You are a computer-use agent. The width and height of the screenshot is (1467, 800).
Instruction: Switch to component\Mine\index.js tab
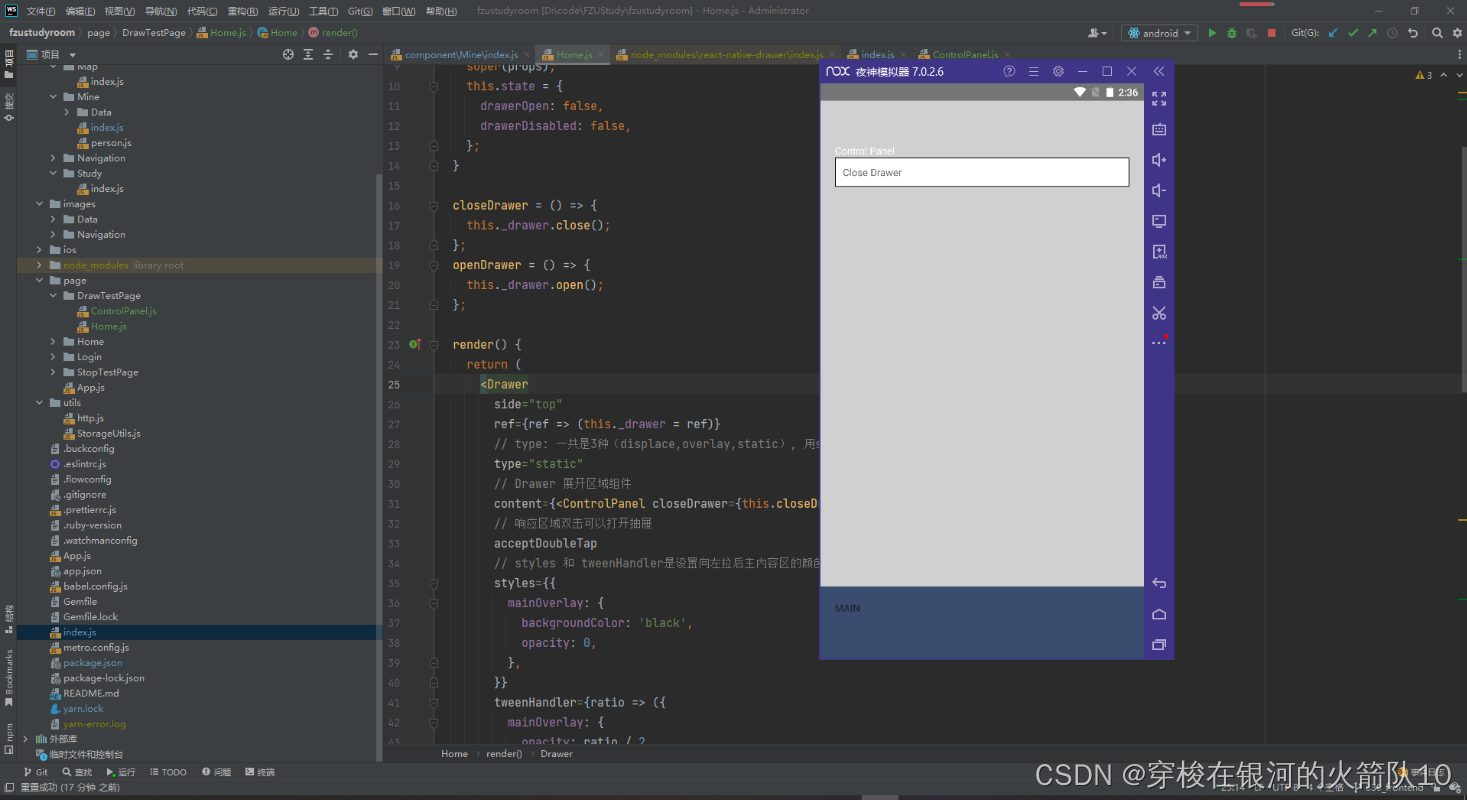(461, 54)
